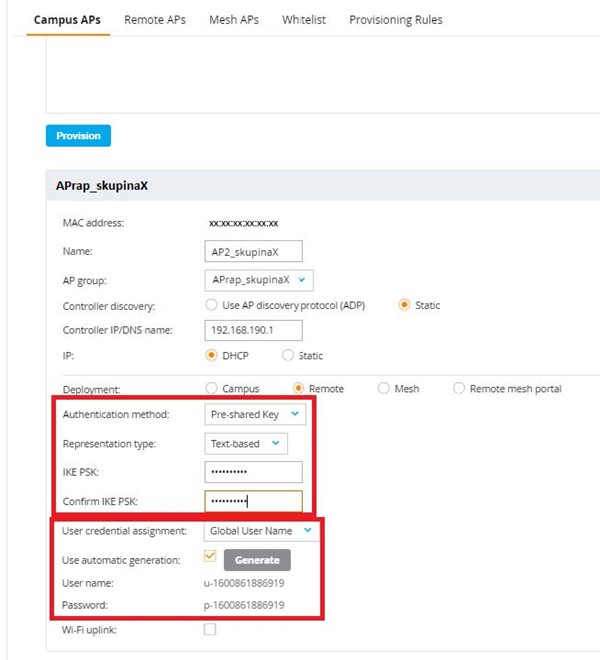600x660 pixels.
Task: Select ADP controller discovery radio option
Action: 211,305
